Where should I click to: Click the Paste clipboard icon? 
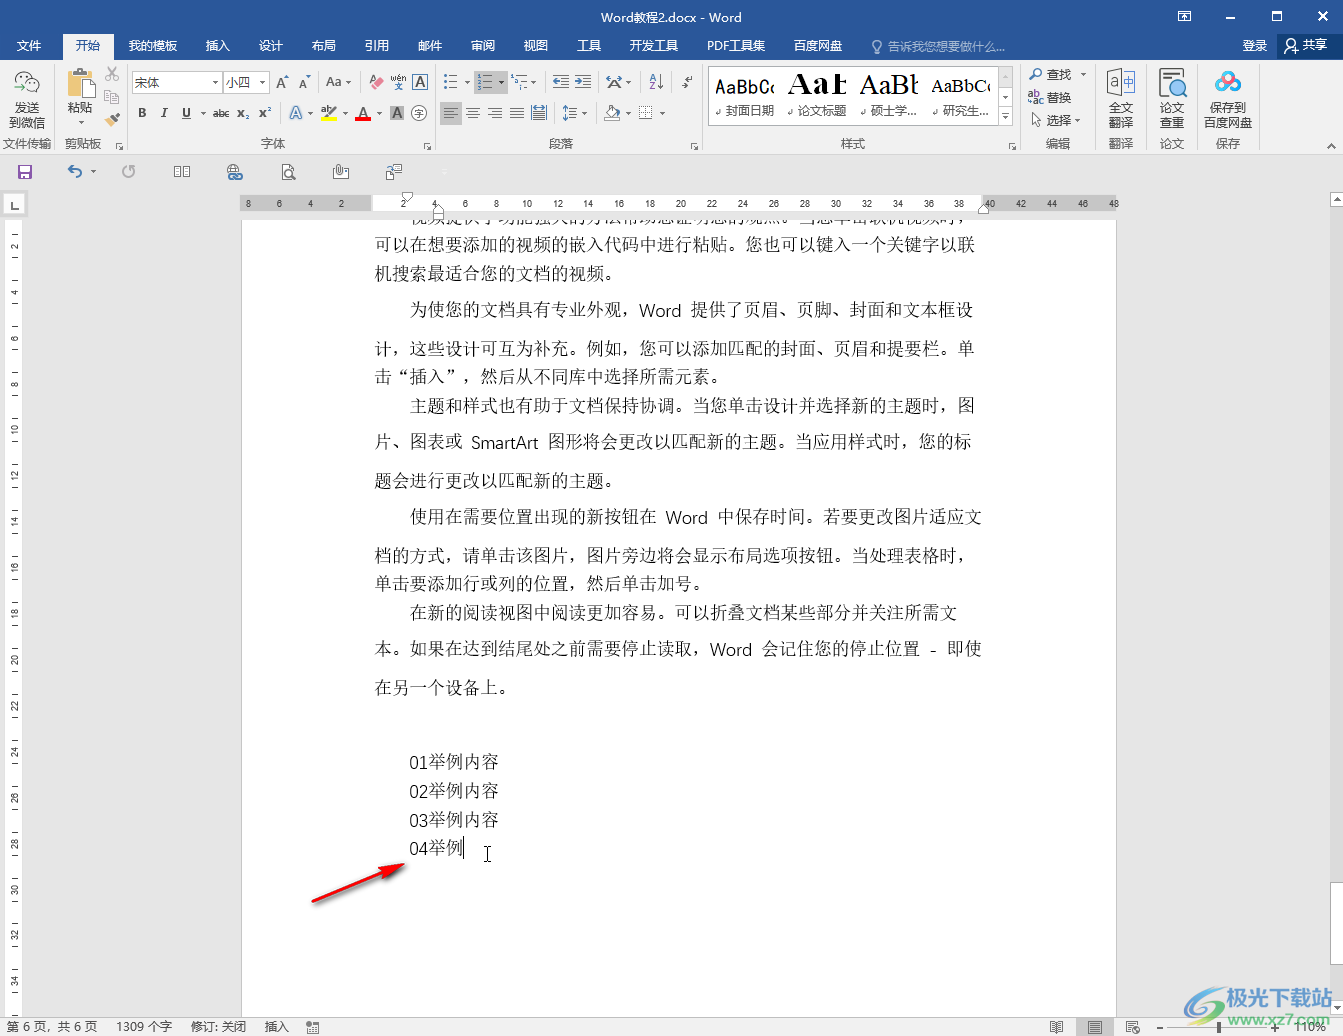(80, 84)
